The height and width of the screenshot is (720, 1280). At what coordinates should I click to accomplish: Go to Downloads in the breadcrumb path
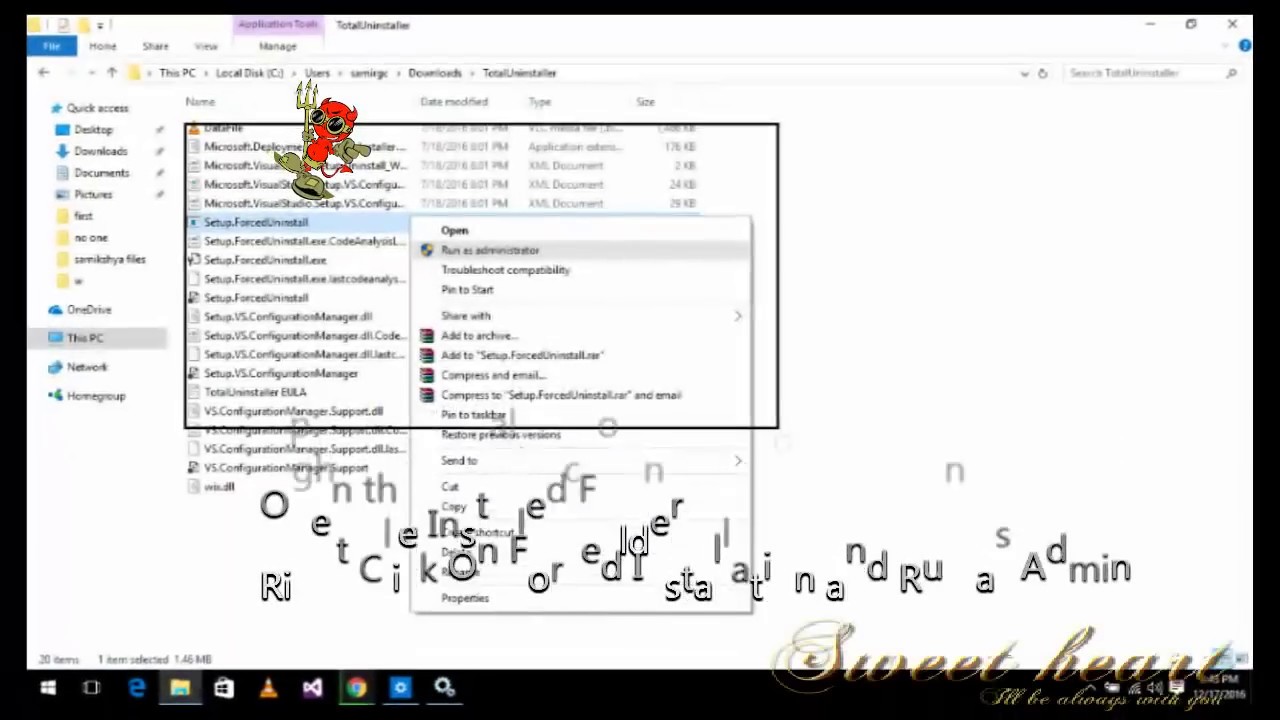(x=435, y=73)
